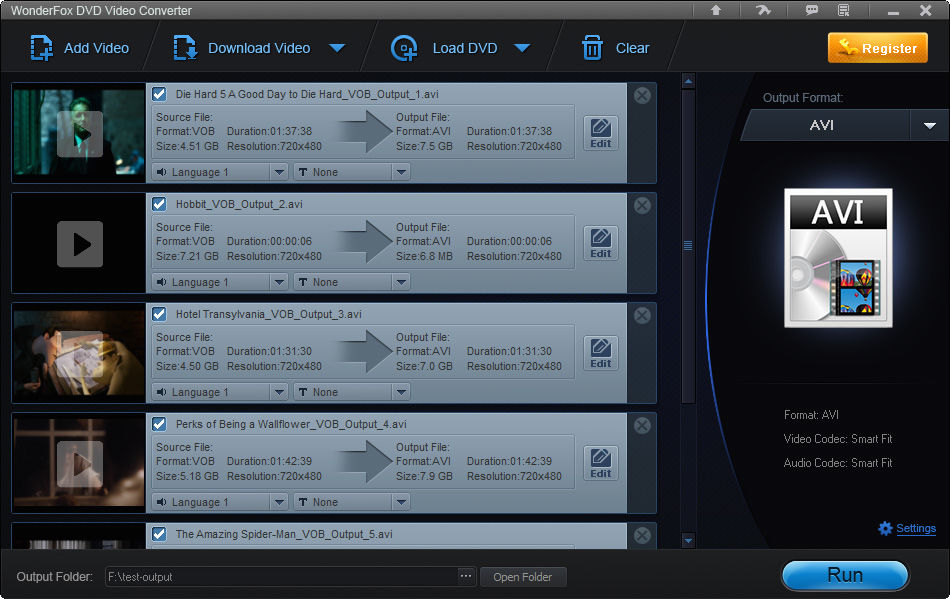This screenshot has width=950, height=599.
Task: Edit Perks of Being a Wallflower video
Action: pyautogui.click(x=600, y=463)
